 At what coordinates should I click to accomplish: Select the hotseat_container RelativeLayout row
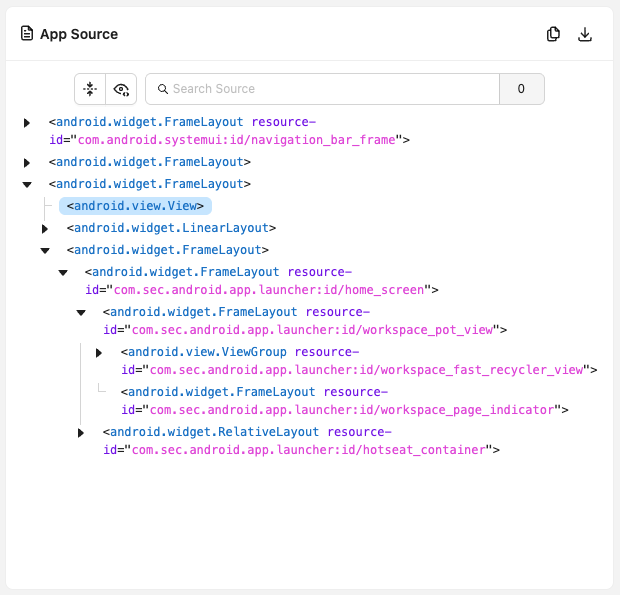301,441
